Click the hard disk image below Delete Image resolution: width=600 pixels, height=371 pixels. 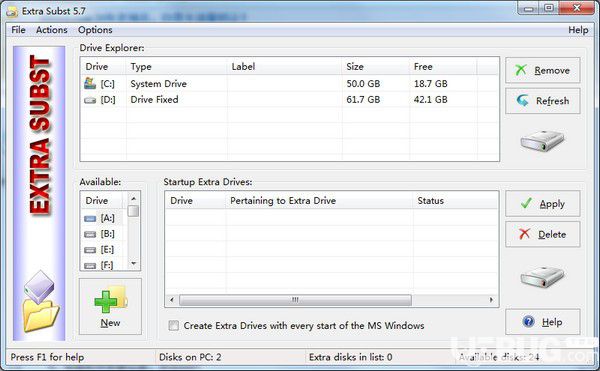pyautogui.click(x=542, y=277)
